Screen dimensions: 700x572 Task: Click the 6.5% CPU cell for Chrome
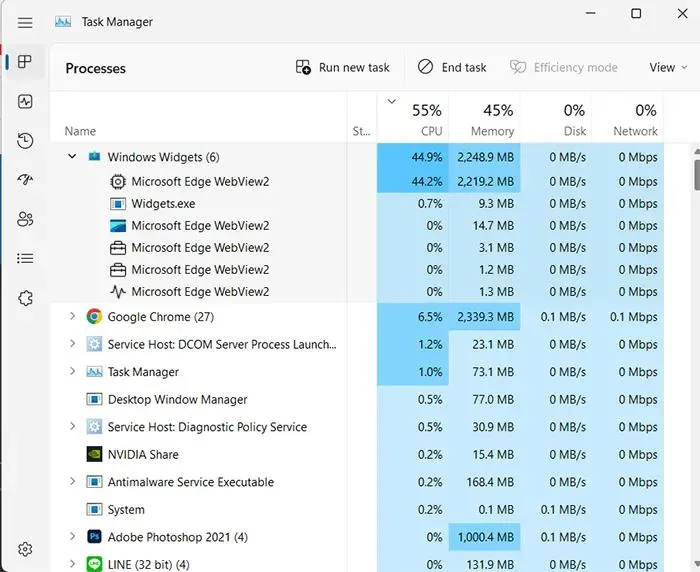pos(413,317)
